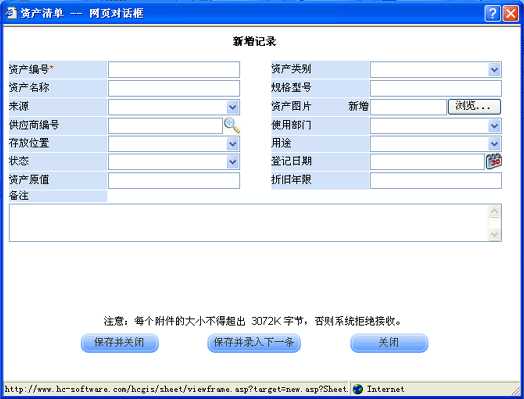Click the 供应商编号 label
The height and width of the screenshot is (399, 524).
[x=34, y=125]
